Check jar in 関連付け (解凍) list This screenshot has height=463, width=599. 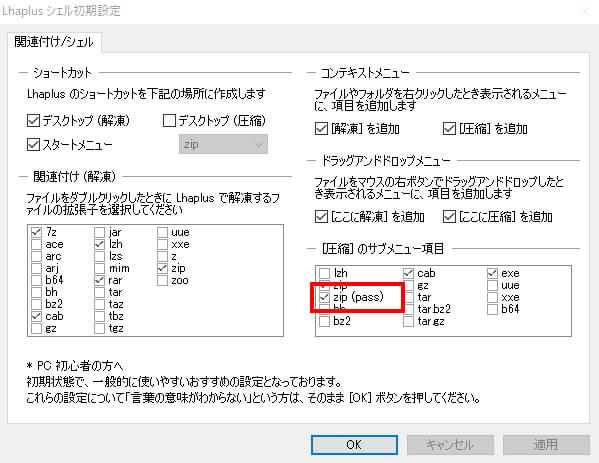pos(99,232)
